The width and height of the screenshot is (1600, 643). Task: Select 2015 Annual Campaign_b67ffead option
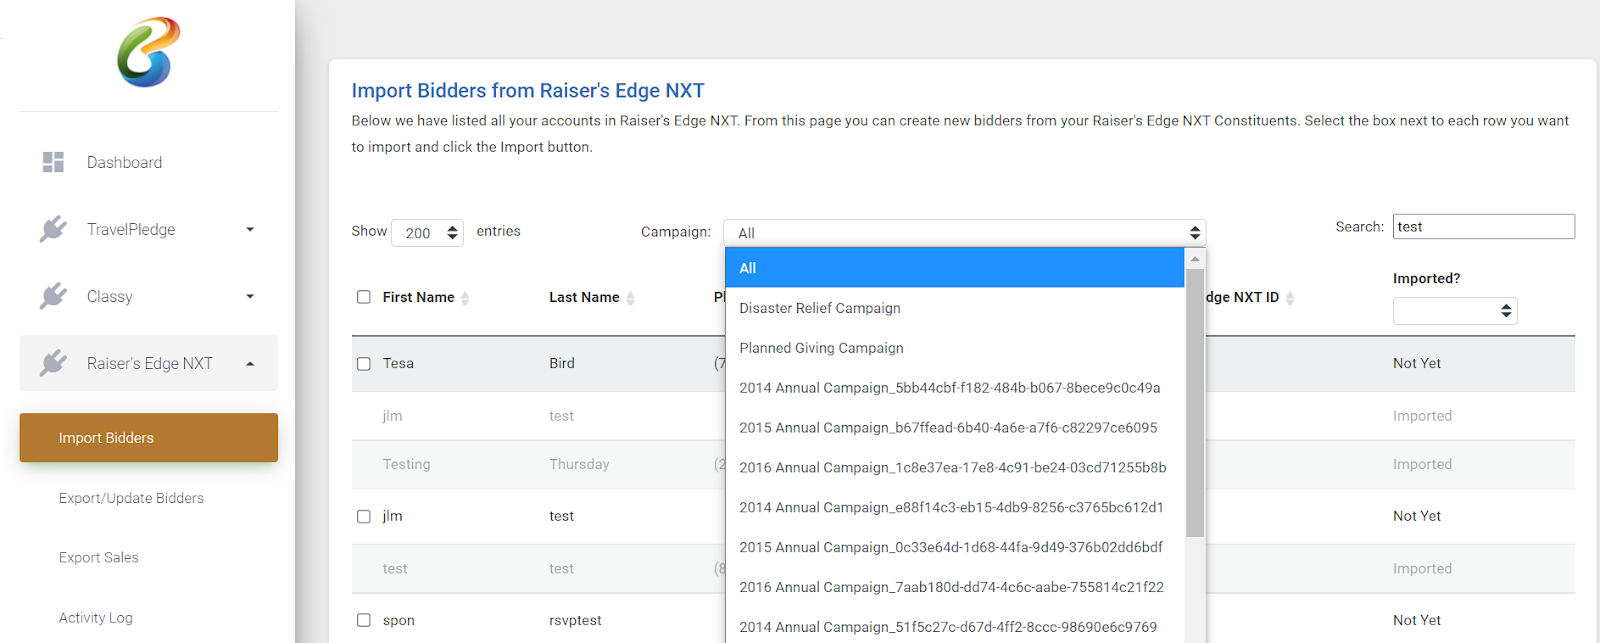click(955, 428)
